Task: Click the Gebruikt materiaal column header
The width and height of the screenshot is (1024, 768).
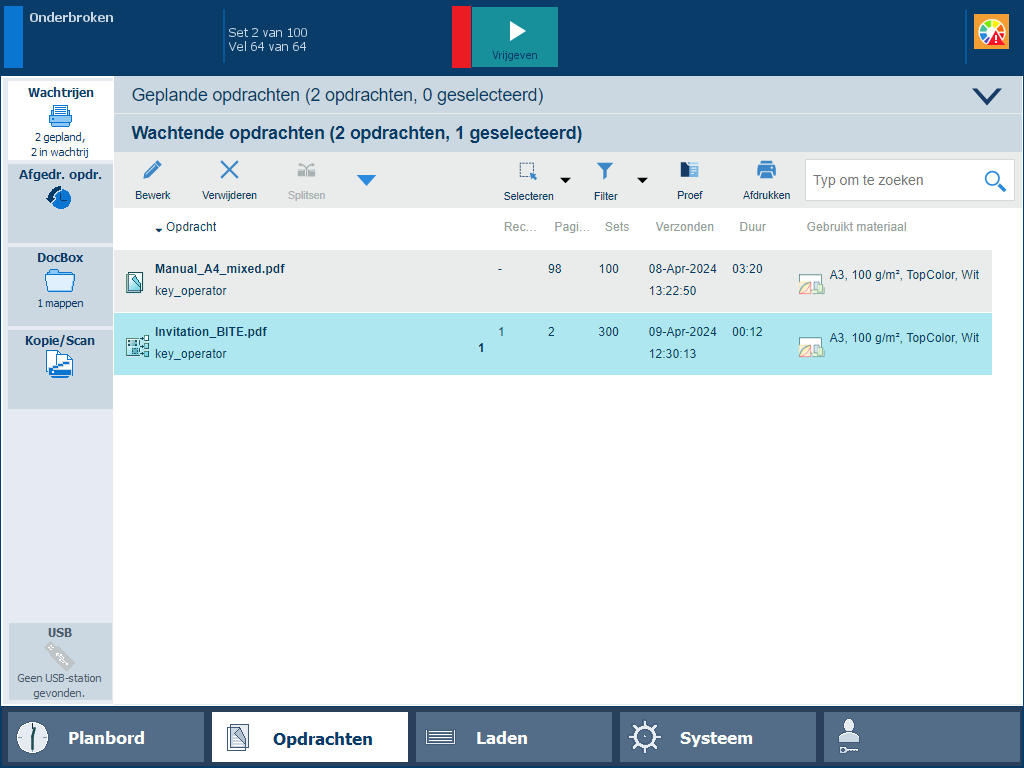Action: click(856, 227)
